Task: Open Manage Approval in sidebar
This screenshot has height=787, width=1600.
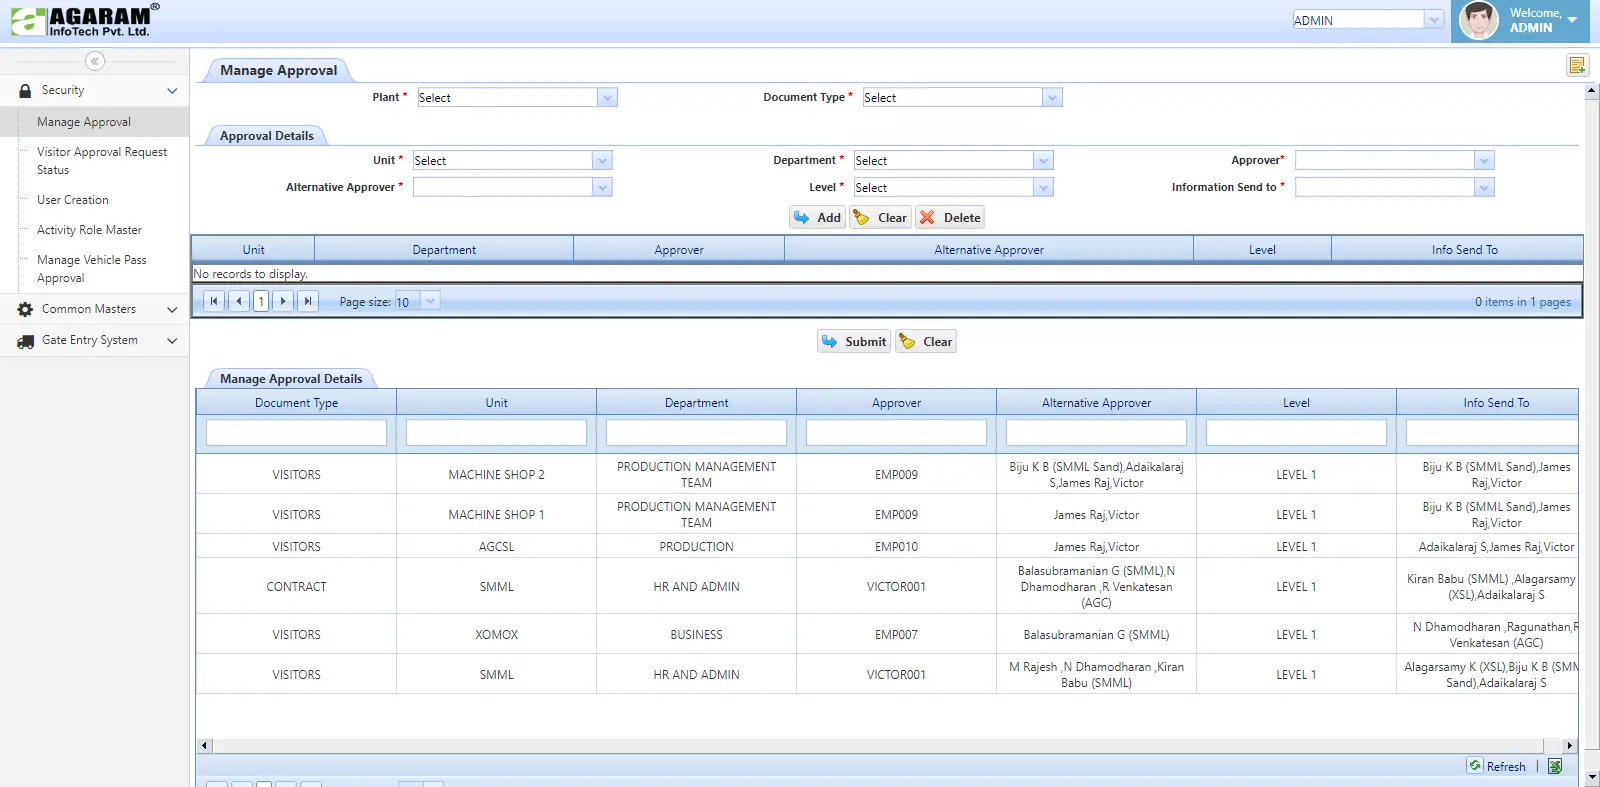Action: tap(84, 122)
